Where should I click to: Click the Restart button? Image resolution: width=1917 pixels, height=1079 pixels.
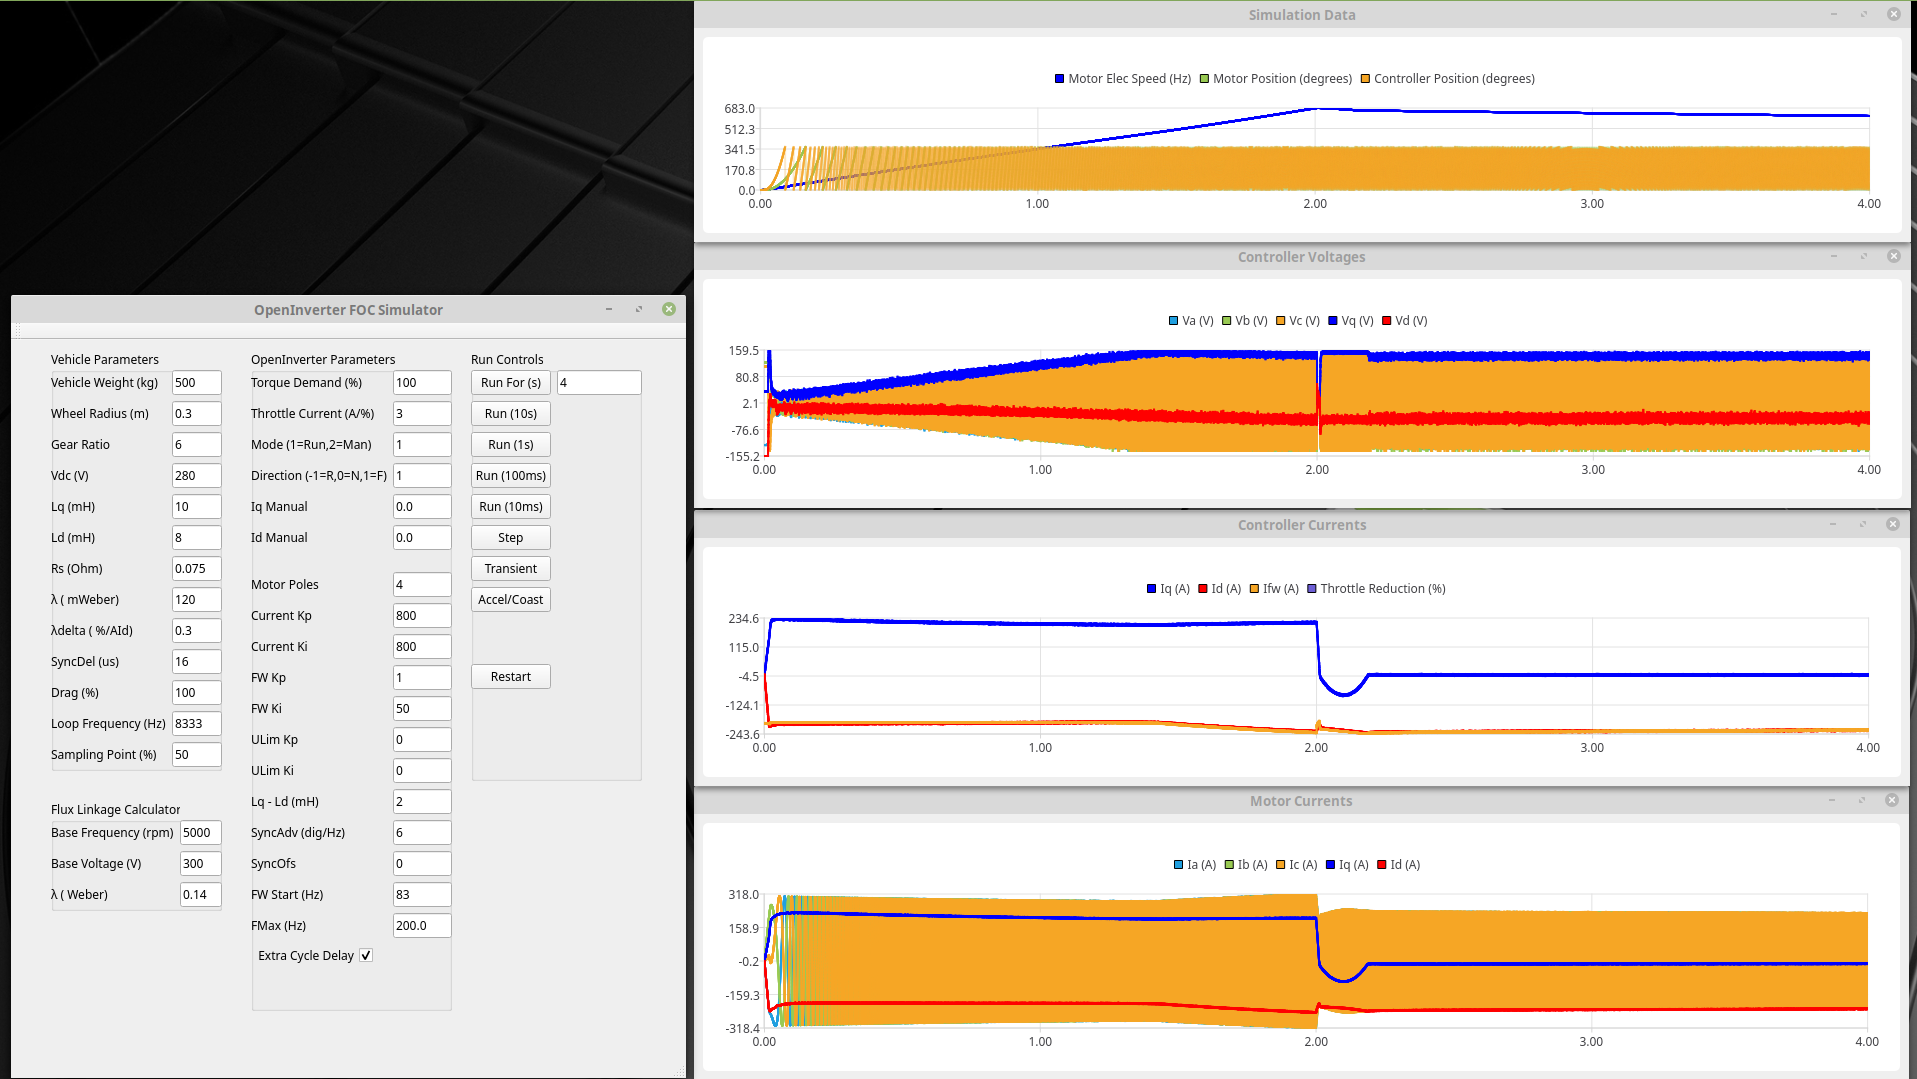click(x=510, y=677)
